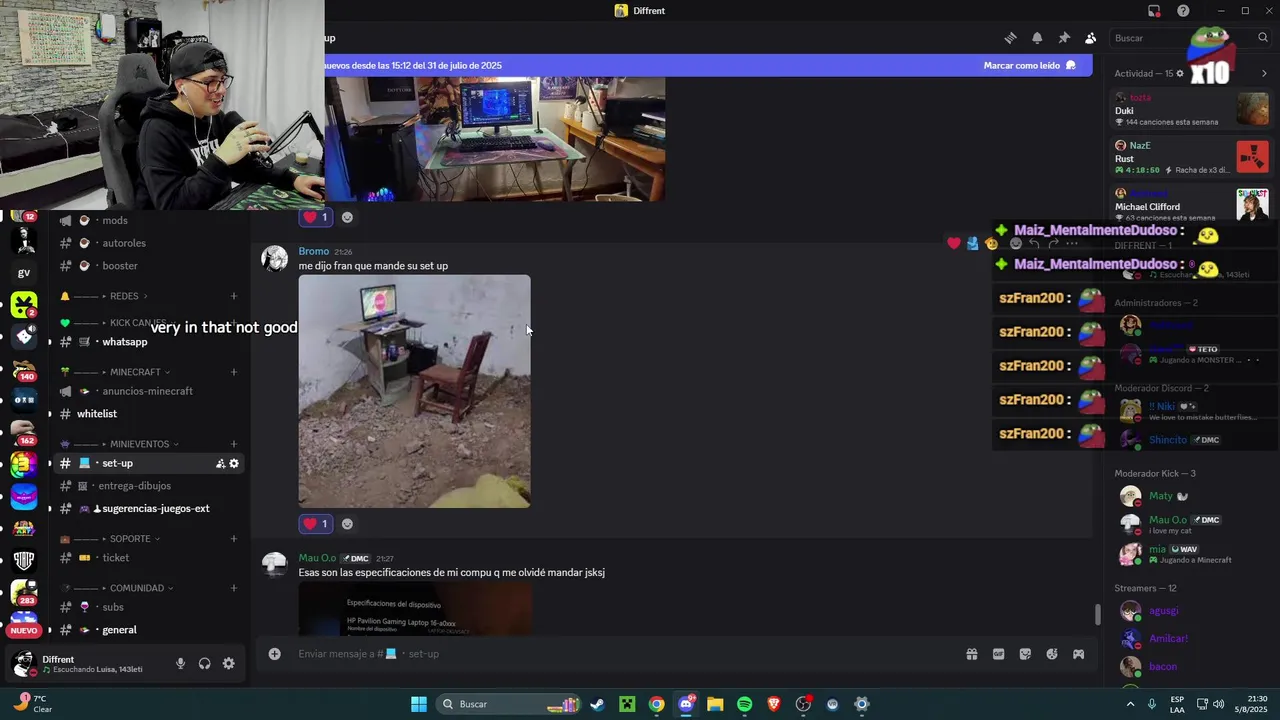Open the Discord inbox icon in title bar

[1154, 11]
